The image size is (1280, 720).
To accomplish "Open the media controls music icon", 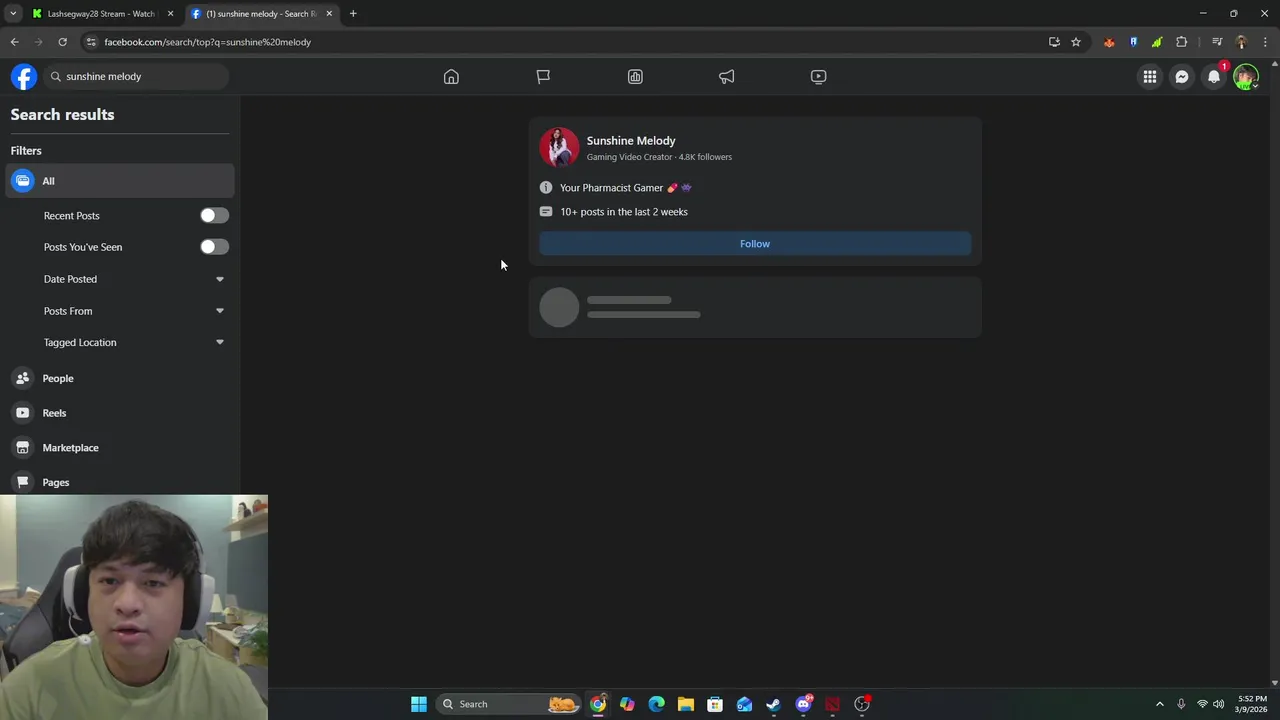I will pyautogui.click(x=1217, y=42).
